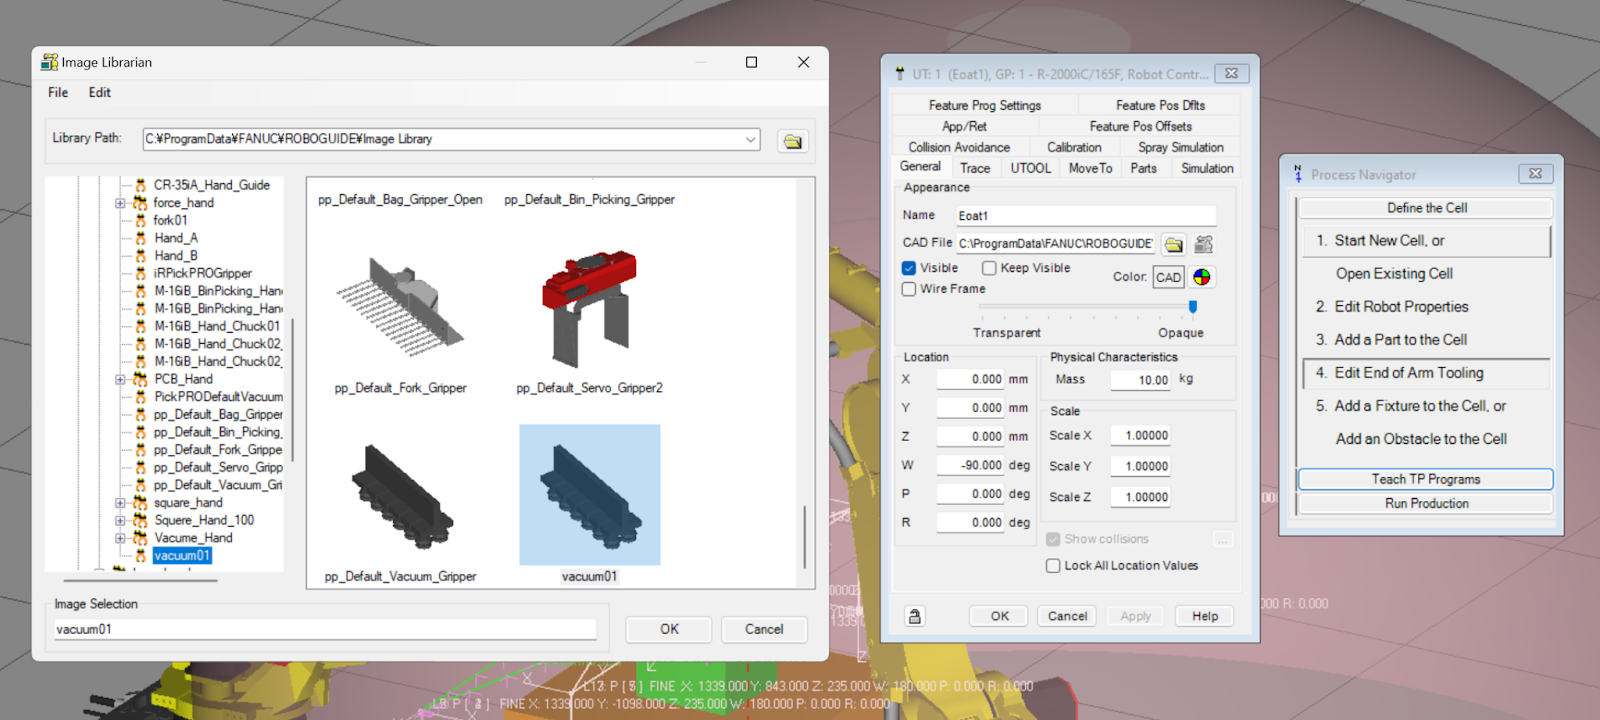Click the Help button

pyautogui.click(x=1205, y=616)
